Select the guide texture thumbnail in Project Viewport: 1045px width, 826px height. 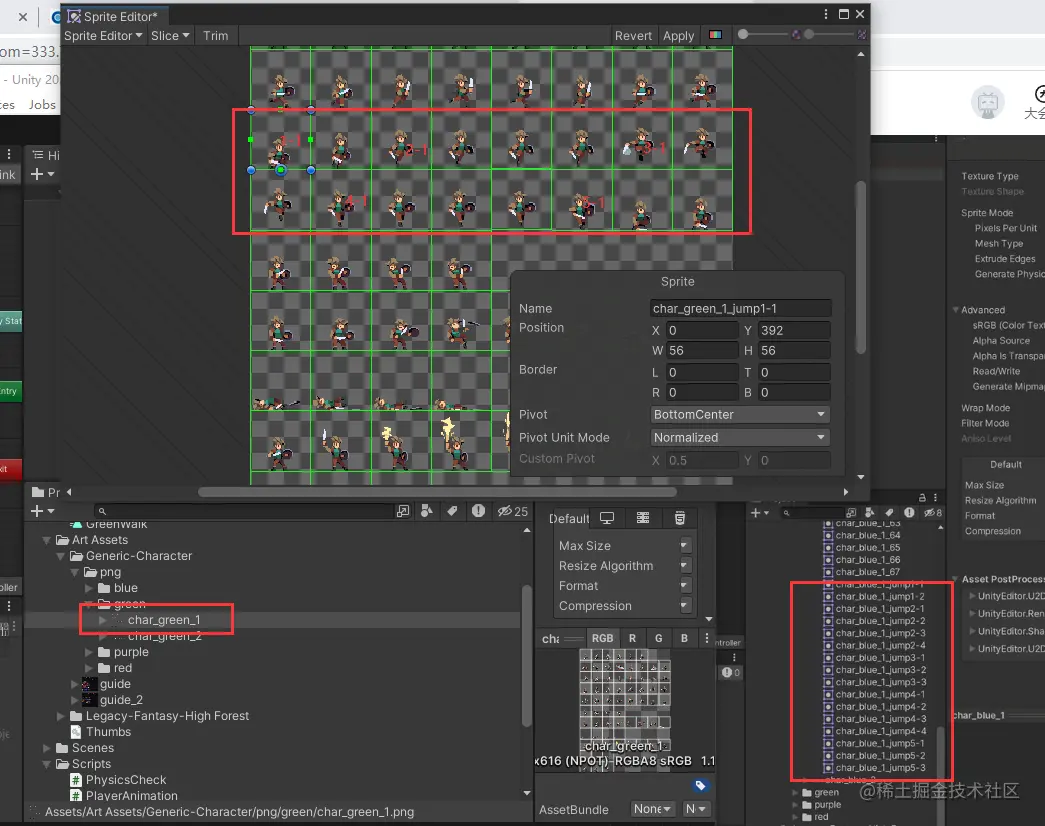(89, 684)
